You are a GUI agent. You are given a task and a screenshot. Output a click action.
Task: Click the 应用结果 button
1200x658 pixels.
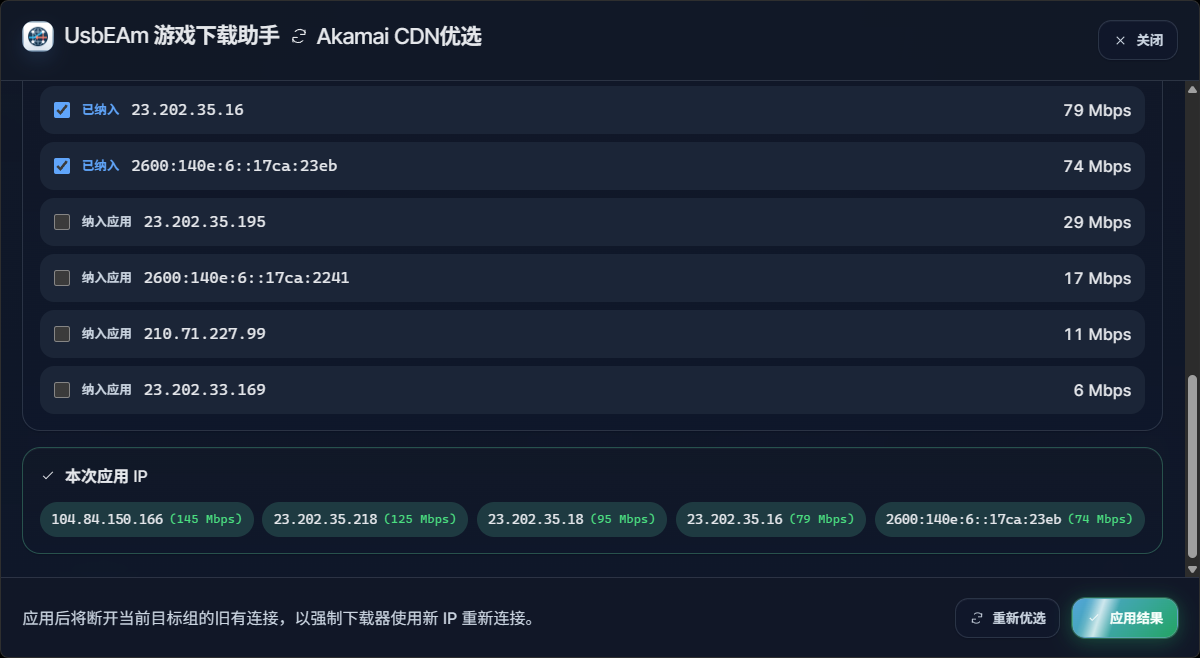pos(1124,618)
